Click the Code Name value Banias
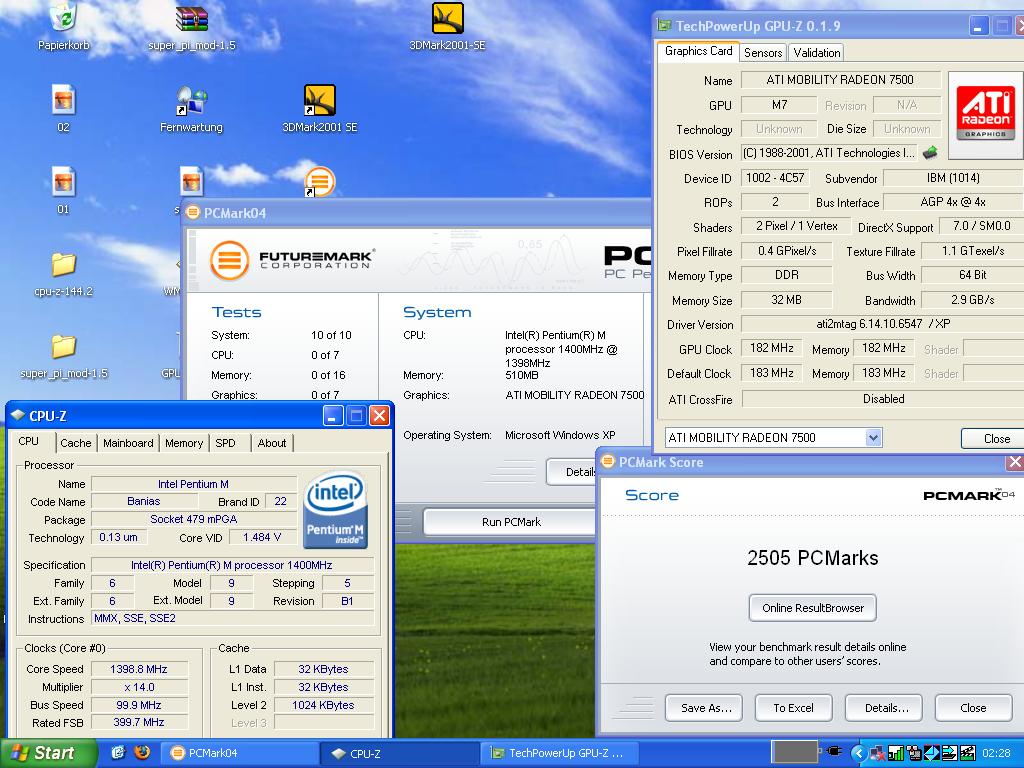Viewport: 1024px width, 768px height. point(144,501)
